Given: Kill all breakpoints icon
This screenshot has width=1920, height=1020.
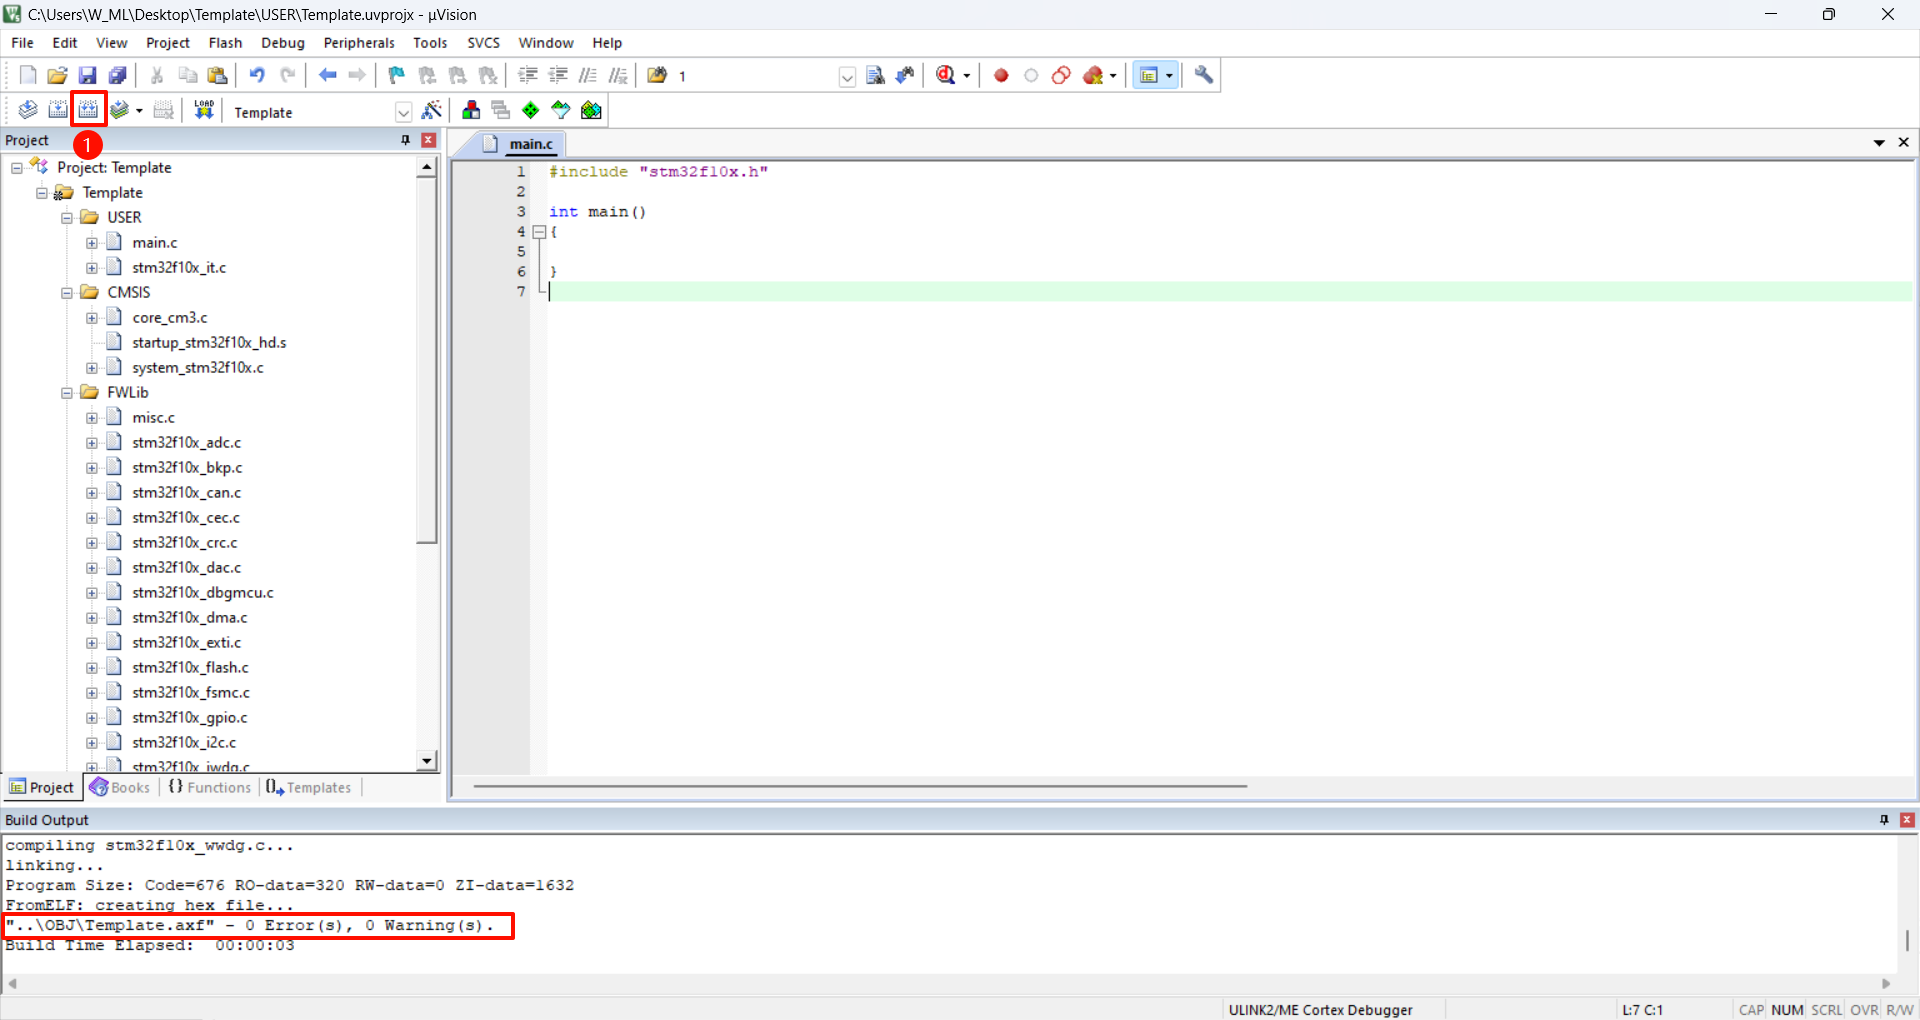Looking at the screenshot, I should coord(1093,75).
